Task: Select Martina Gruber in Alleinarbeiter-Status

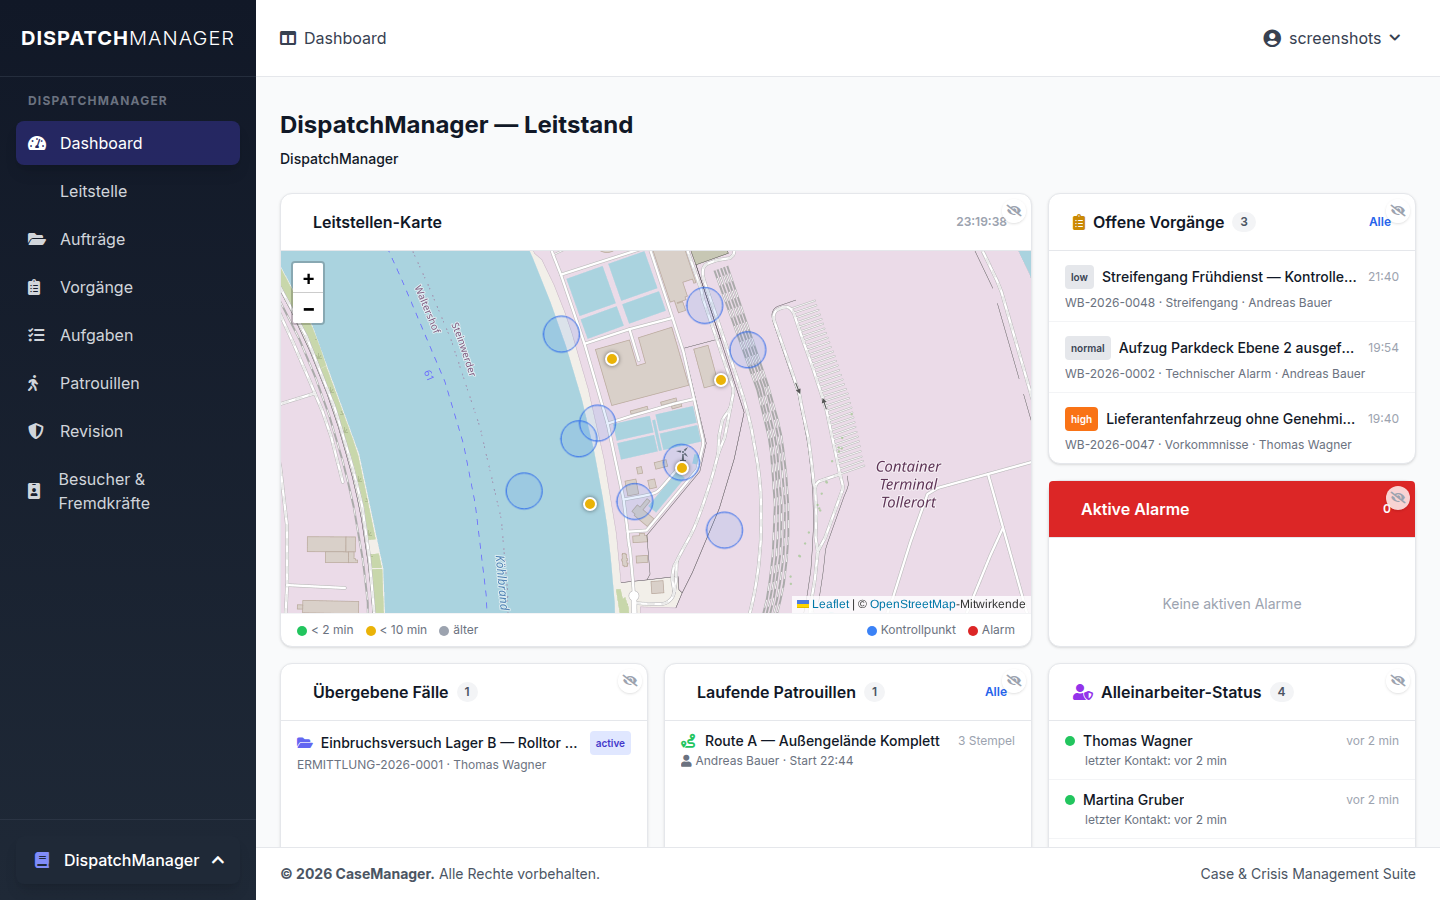Action: click(x=1232, y=809)
